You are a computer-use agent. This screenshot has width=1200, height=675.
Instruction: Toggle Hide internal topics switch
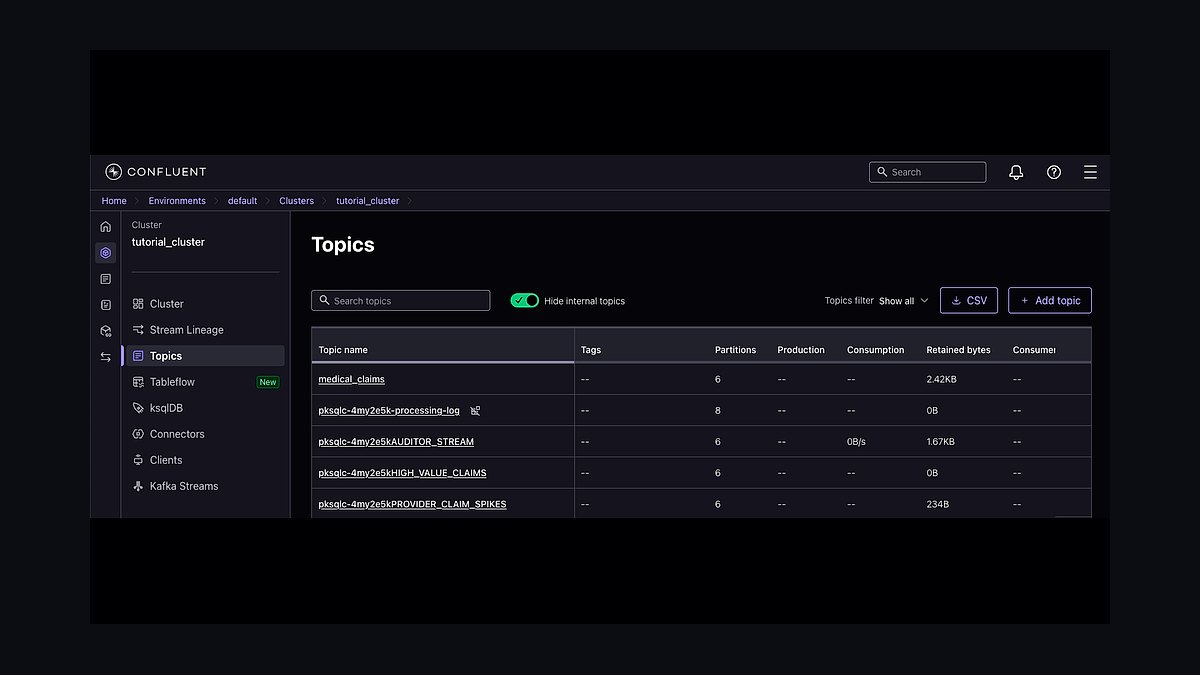click(525, 300)
